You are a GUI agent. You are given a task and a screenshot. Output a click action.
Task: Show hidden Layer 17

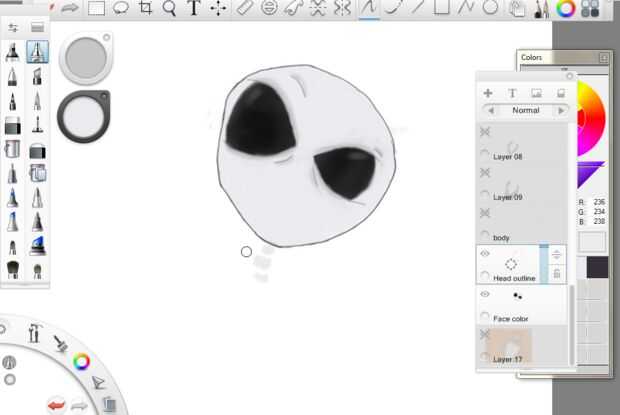point(485,334)
